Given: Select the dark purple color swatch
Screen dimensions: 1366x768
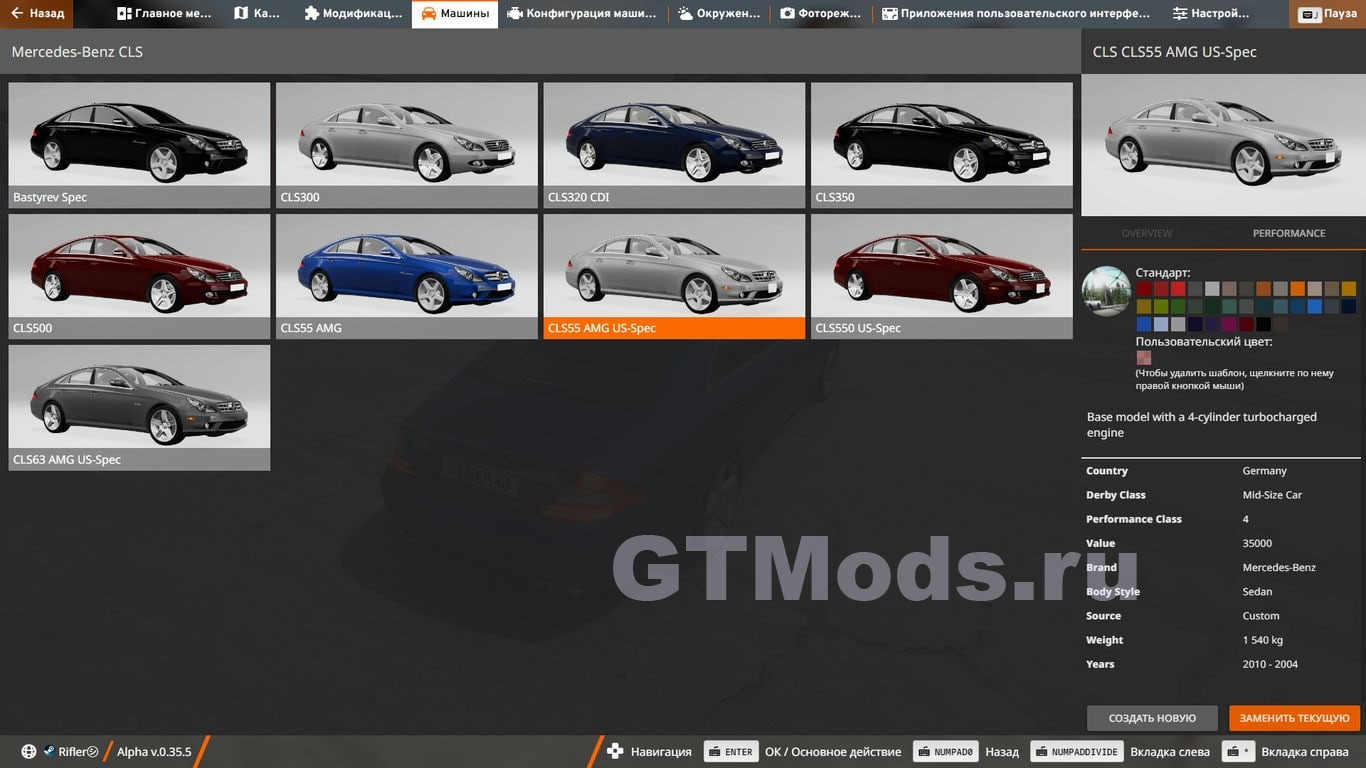Looking at the screenshot, I should [x=1213, y=324].
